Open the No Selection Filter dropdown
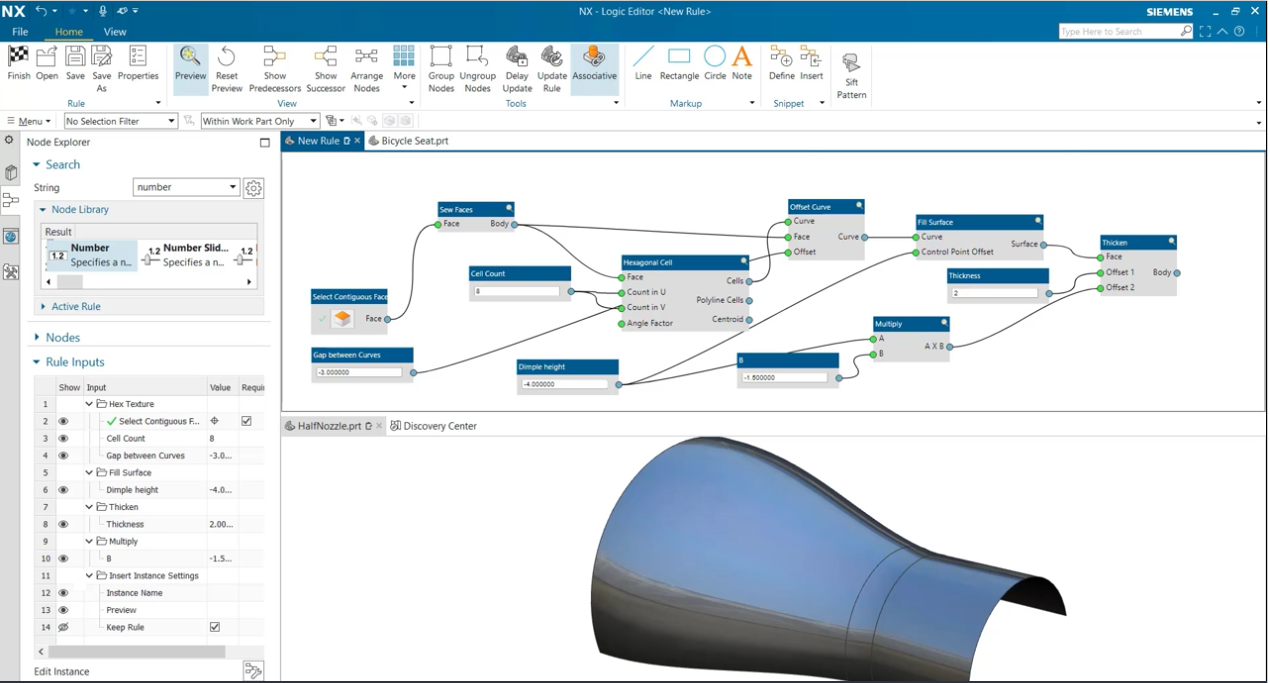This screenshot has height=683, width=1270. 120,121
